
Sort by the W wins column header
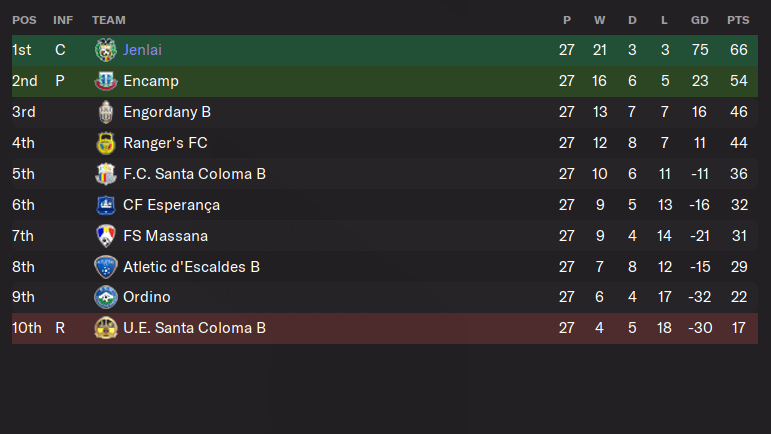click(x=599, y=20)
